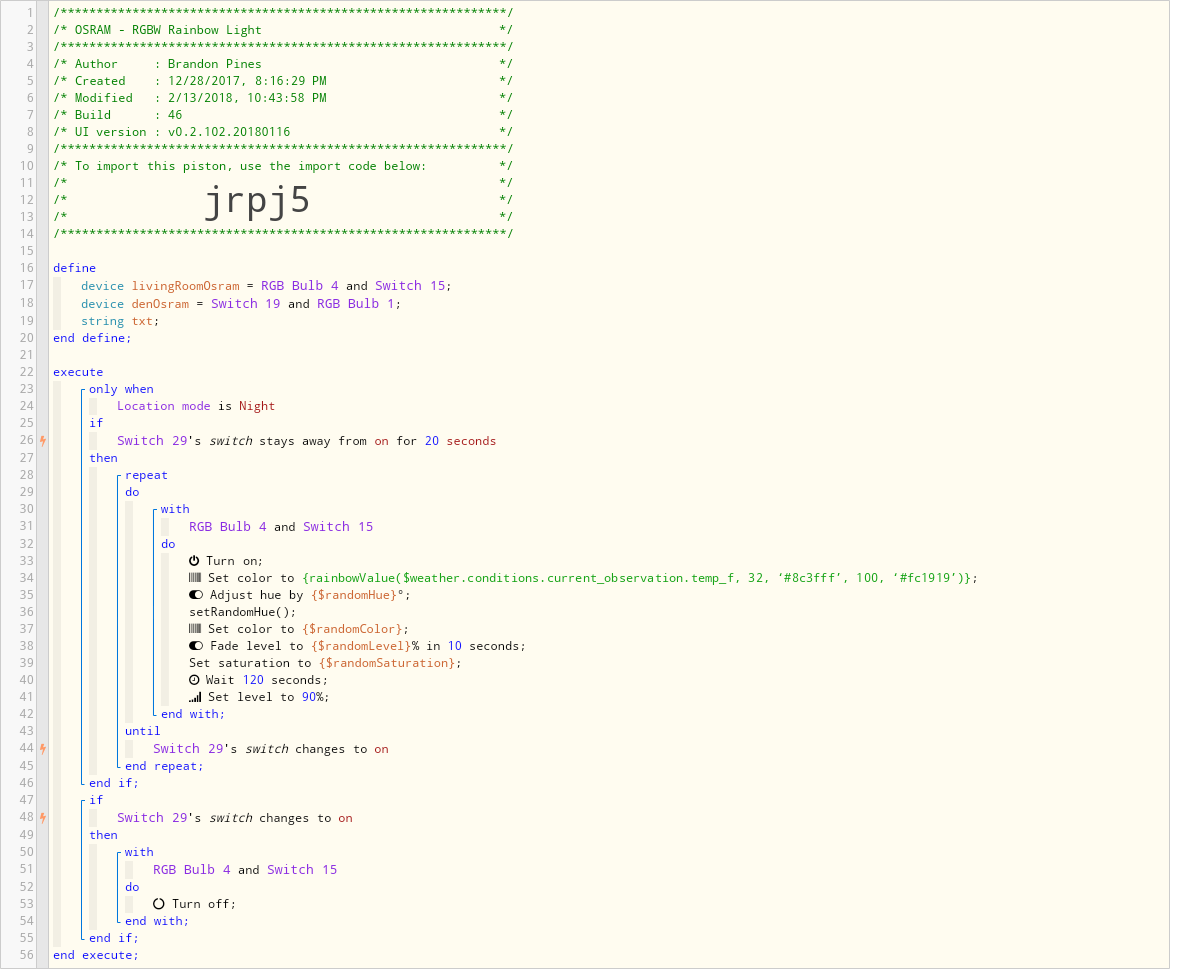This screenshot has height=977, width=1178.
Task: Click the lightning bolt icon on line 48
Action: coord(44,818)
